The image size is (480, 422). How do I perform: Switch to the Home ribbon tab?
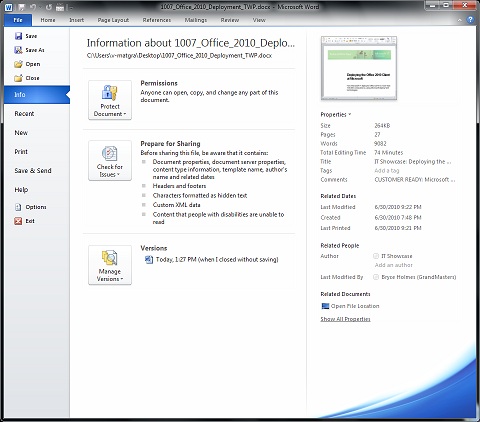(x=48, y=20)
